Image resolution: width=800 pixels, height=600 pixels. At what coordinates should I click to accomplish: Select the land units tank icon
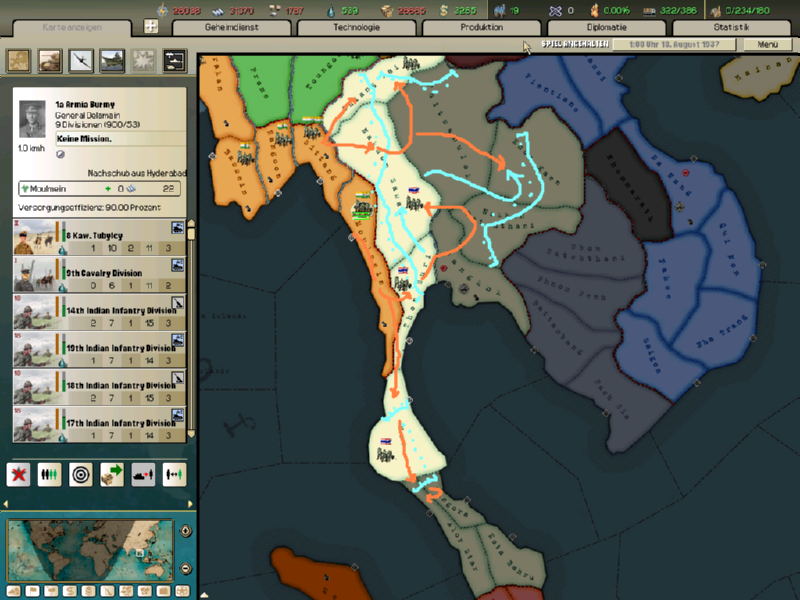[x=50, y=61]
